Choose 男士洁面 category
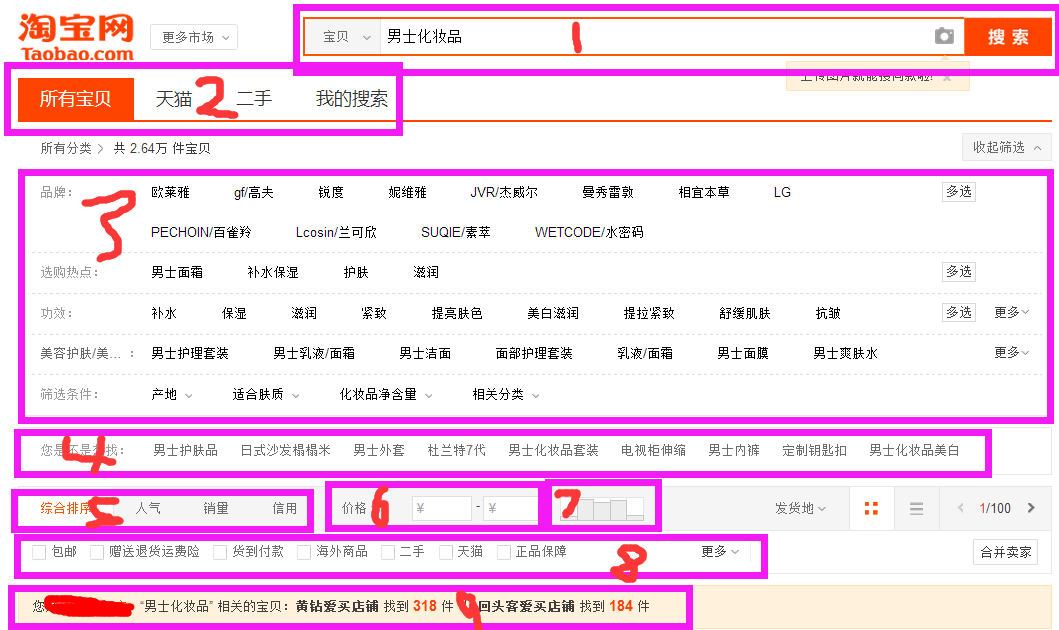The width and height of the screenshot is (1059, 630). click(425, 353)
